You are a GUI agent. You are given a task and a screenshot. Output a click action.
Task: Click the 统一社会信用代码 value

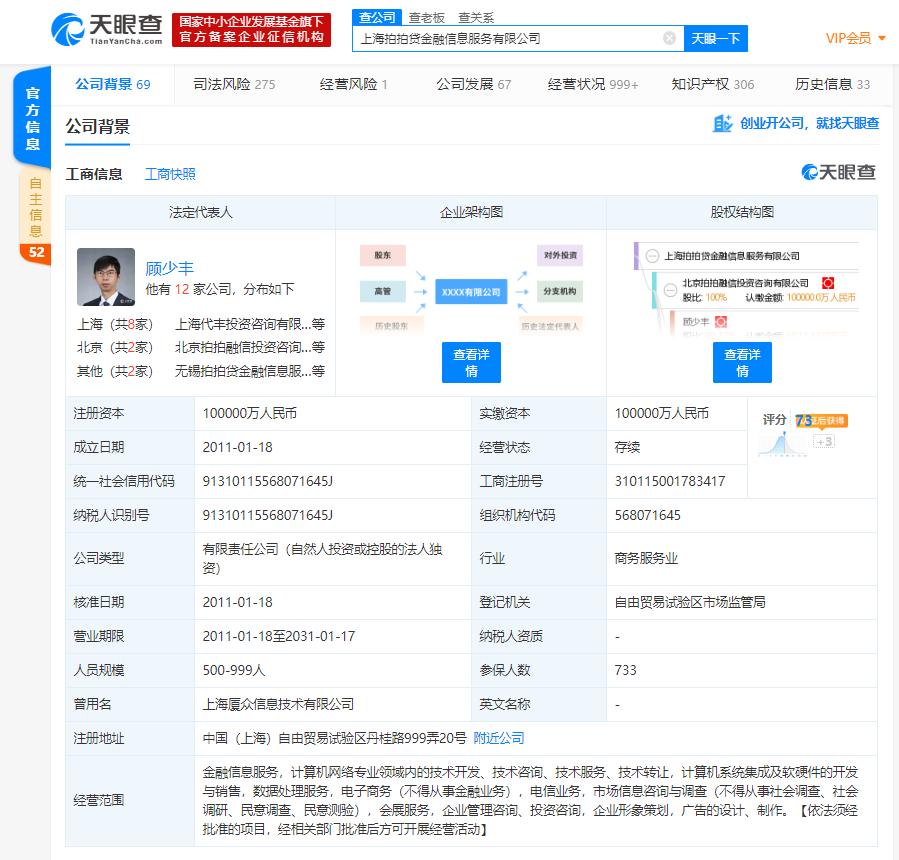click(x=268, y=481)
